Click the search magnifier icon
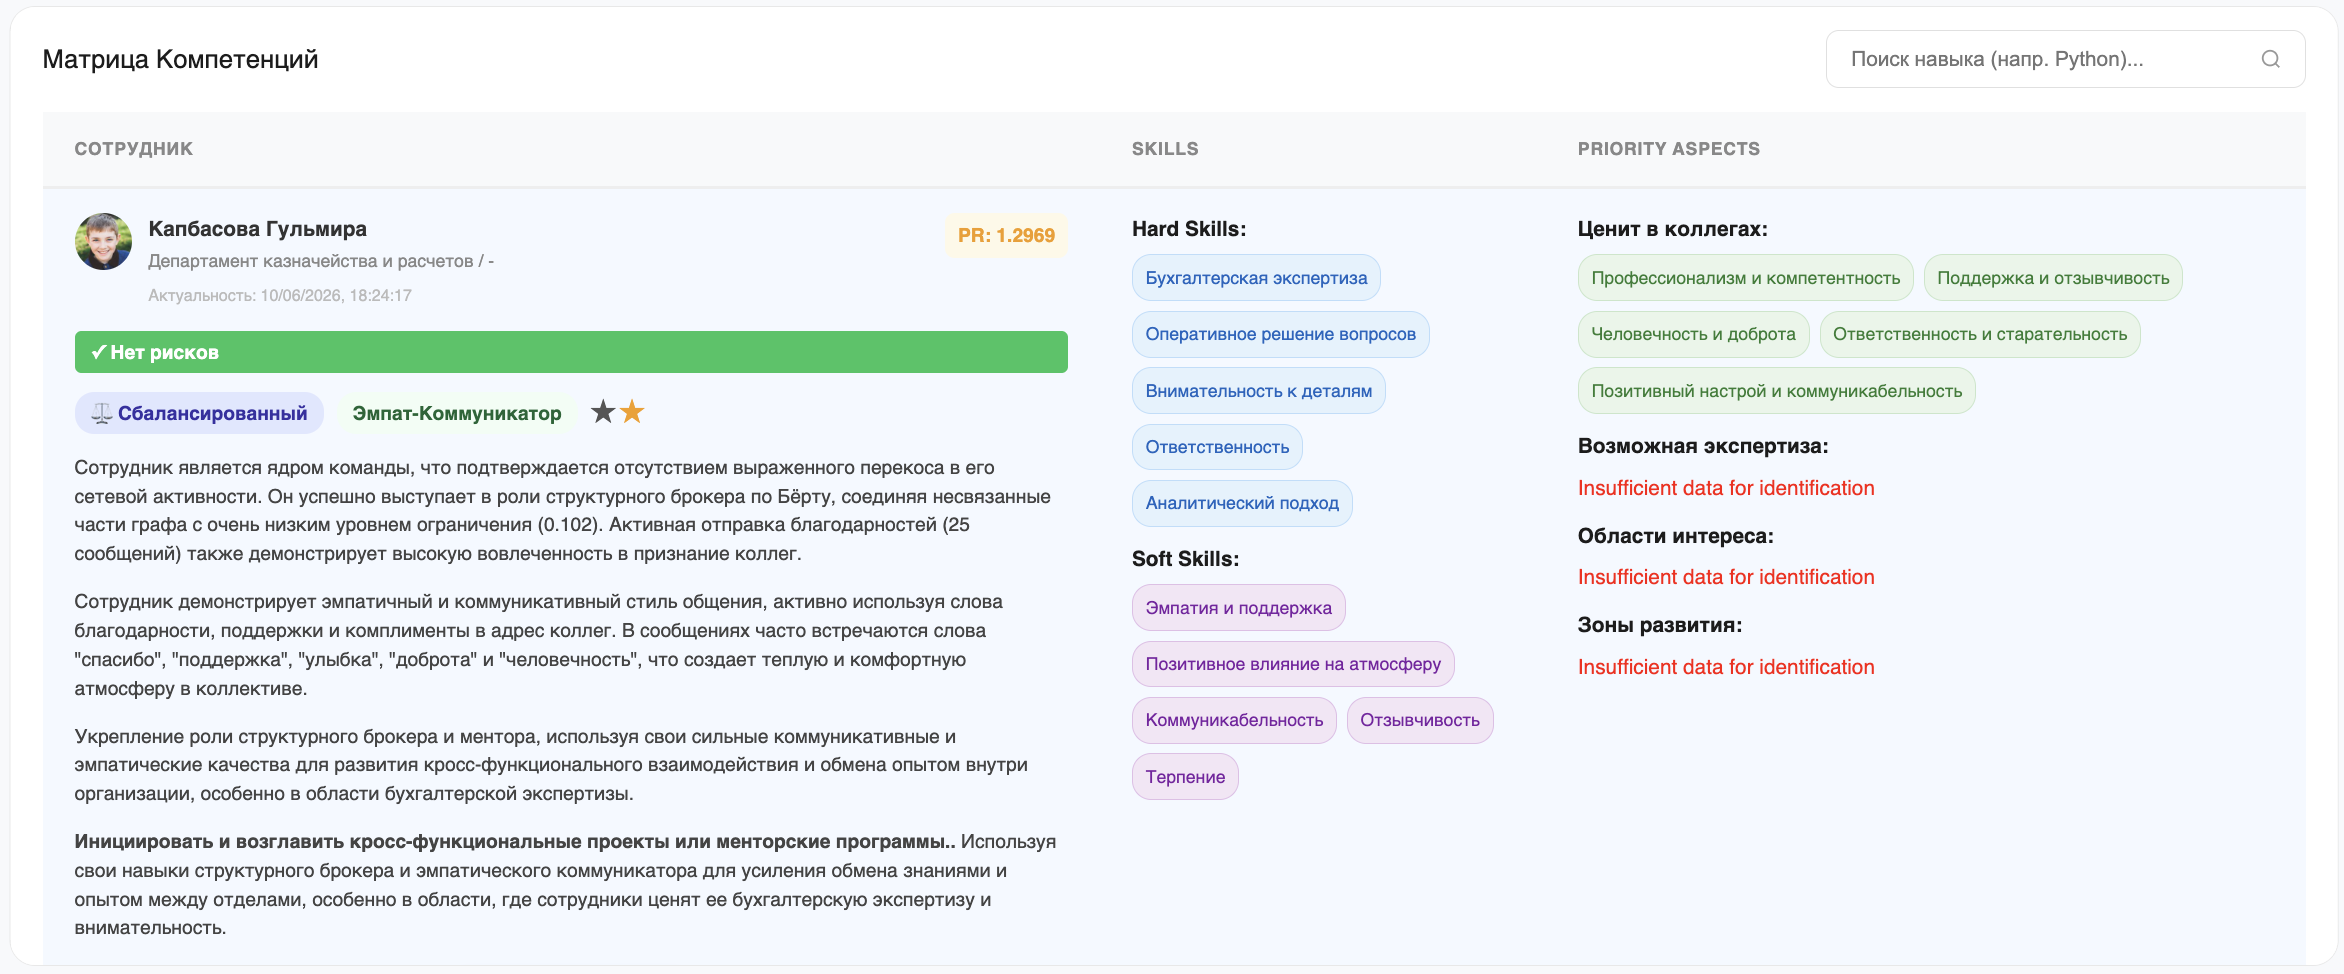The width and height of the screenshot is (2344, 974). click(x=2270, y=59)
